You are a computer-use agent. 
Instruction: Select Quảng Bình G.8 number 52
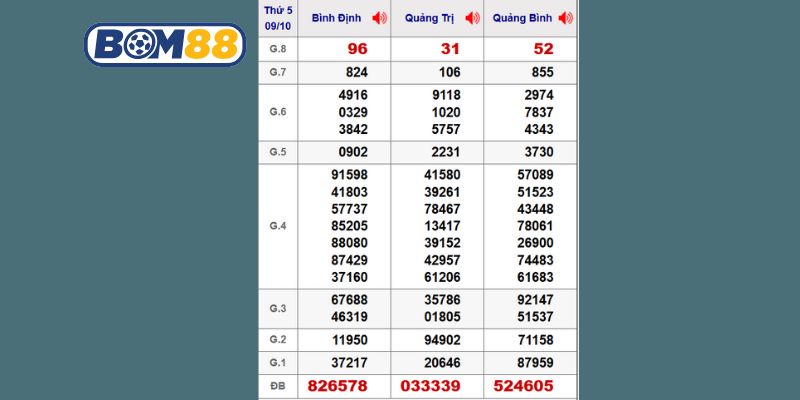[543, 49]
